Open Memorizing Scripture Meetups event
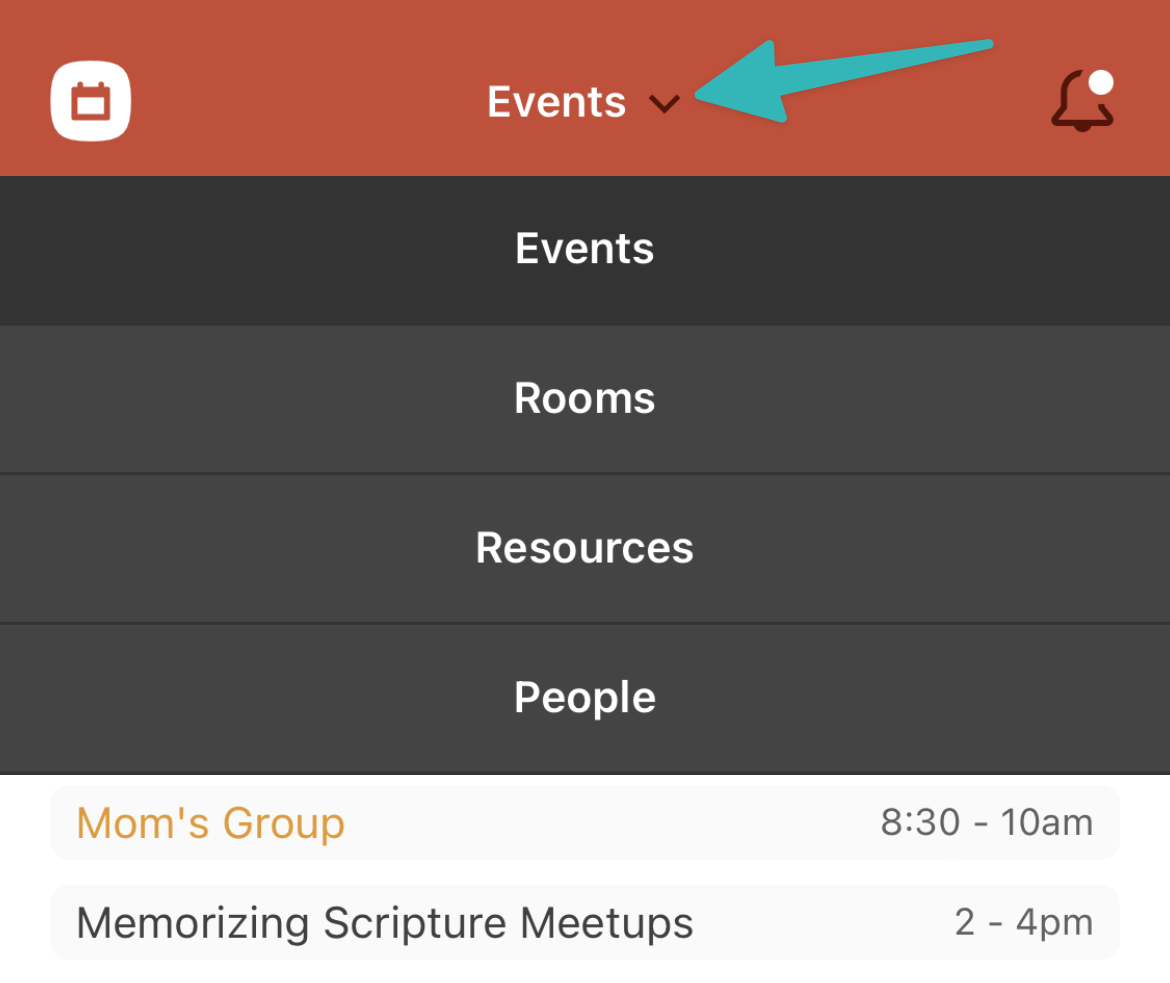This screenshot has width=1170, height=983. tap(385, 923)
